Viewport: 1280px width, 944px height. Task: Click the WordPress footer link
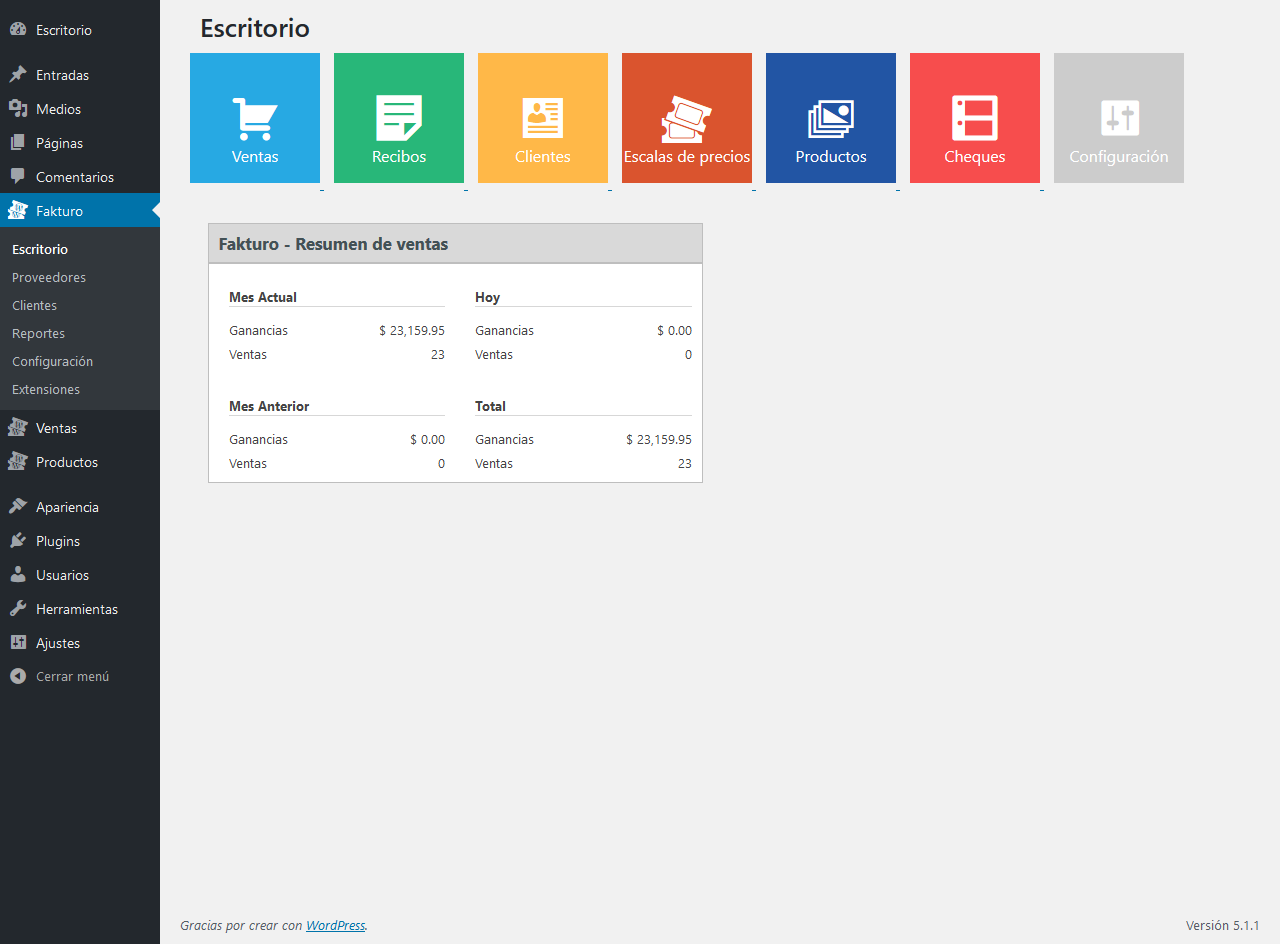pyautogui.click(x=335, y=925)
